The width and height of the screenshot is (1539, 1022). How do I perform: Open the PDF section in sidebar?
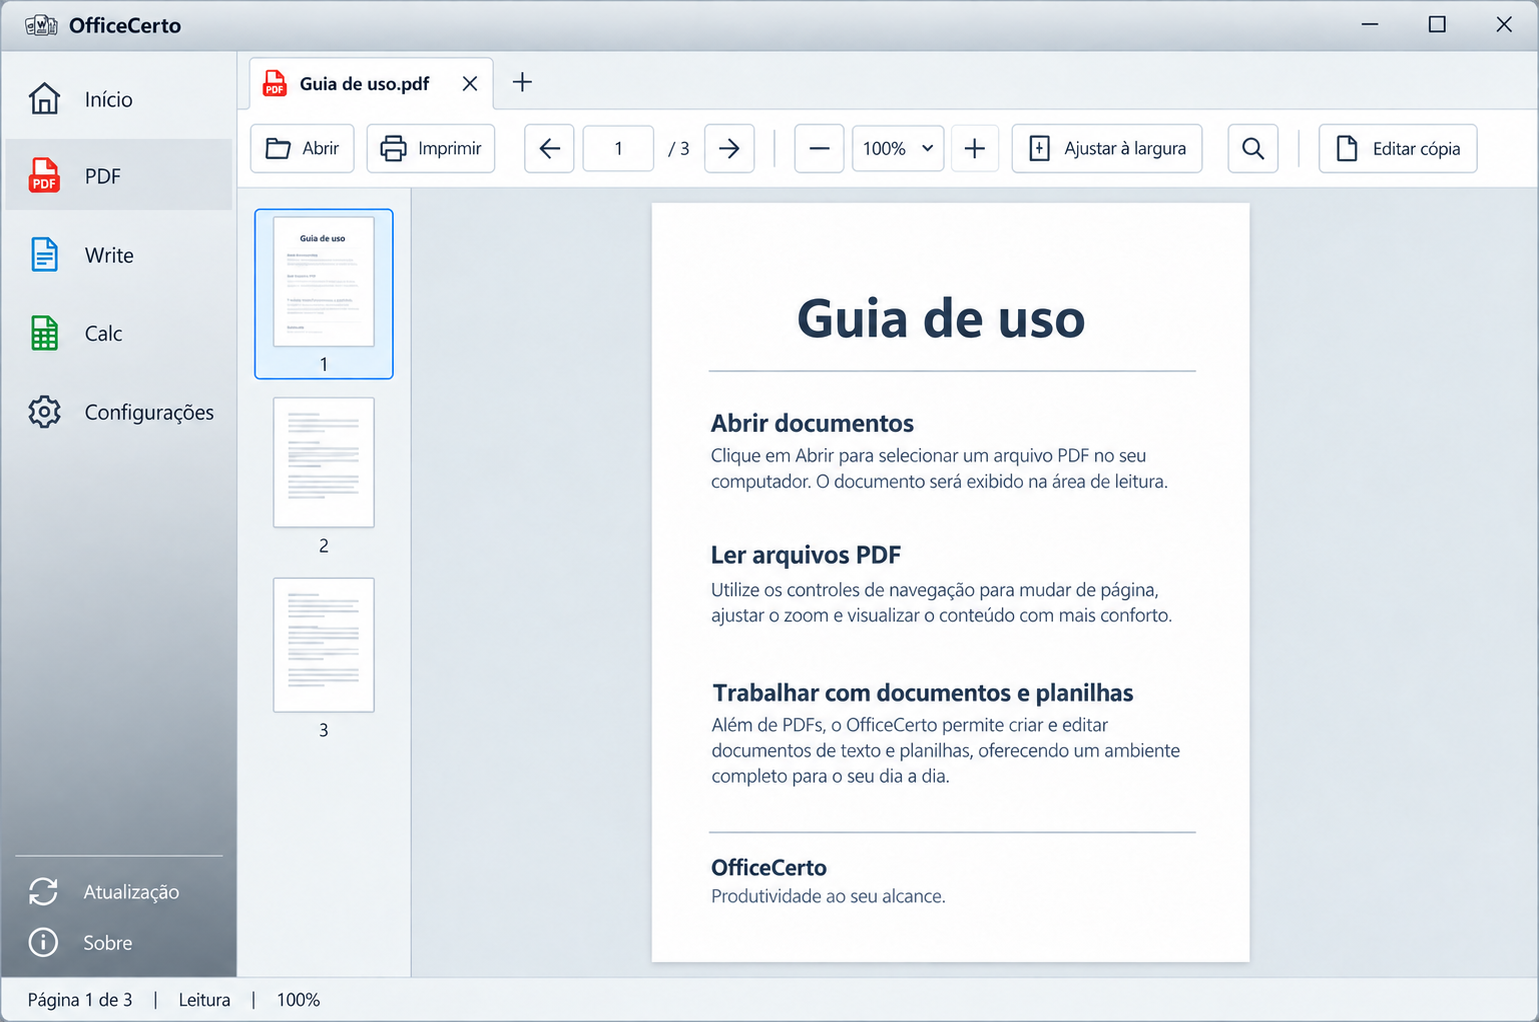pos(118,176)
